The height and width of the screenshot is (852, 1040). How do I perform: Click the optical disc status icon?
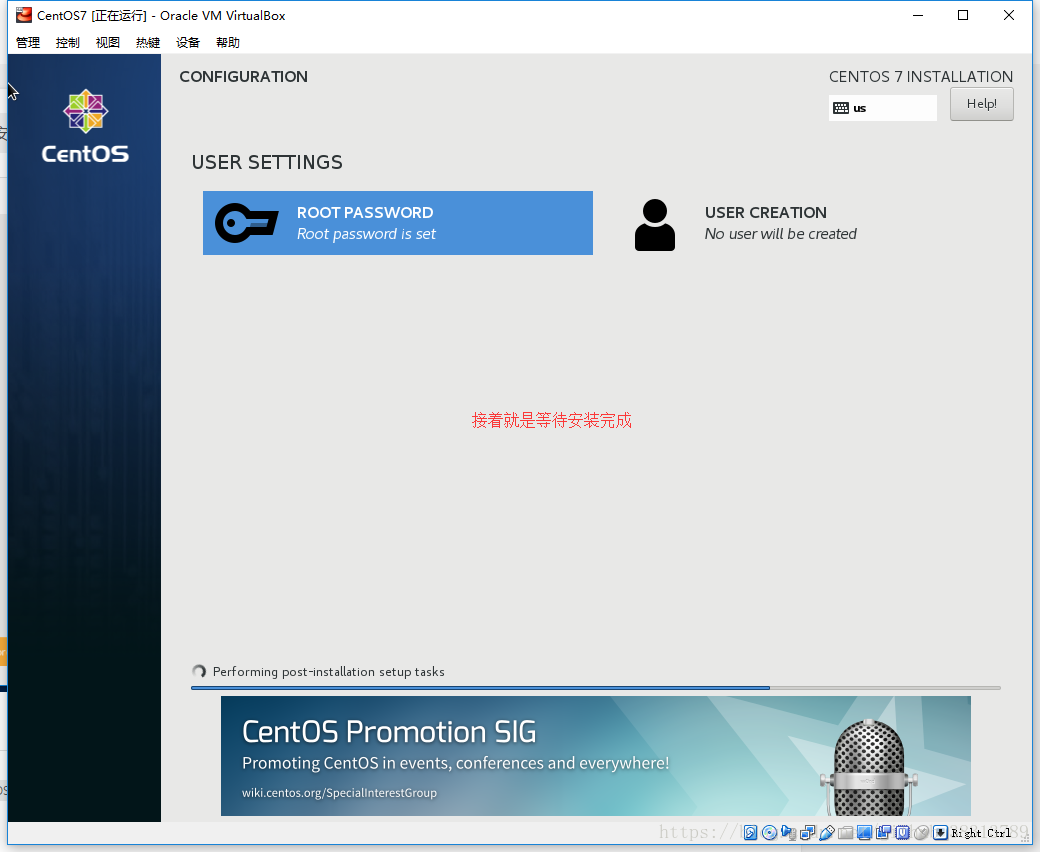tap(769, 832)
